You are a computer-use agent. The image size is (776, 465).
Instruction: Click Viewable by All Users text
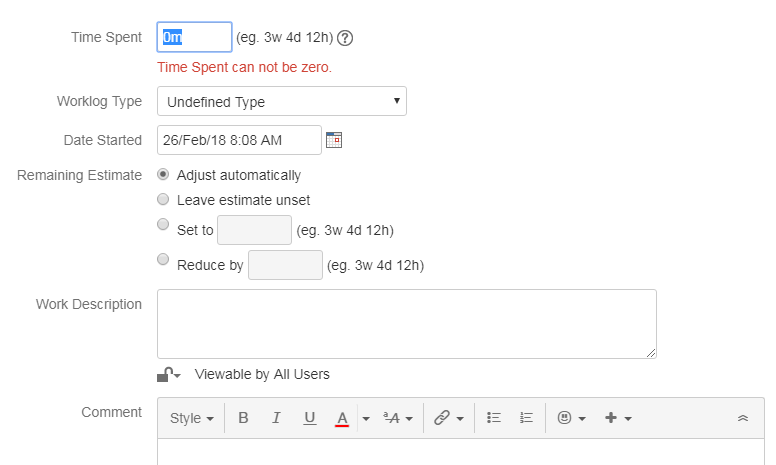click(262, 374)
